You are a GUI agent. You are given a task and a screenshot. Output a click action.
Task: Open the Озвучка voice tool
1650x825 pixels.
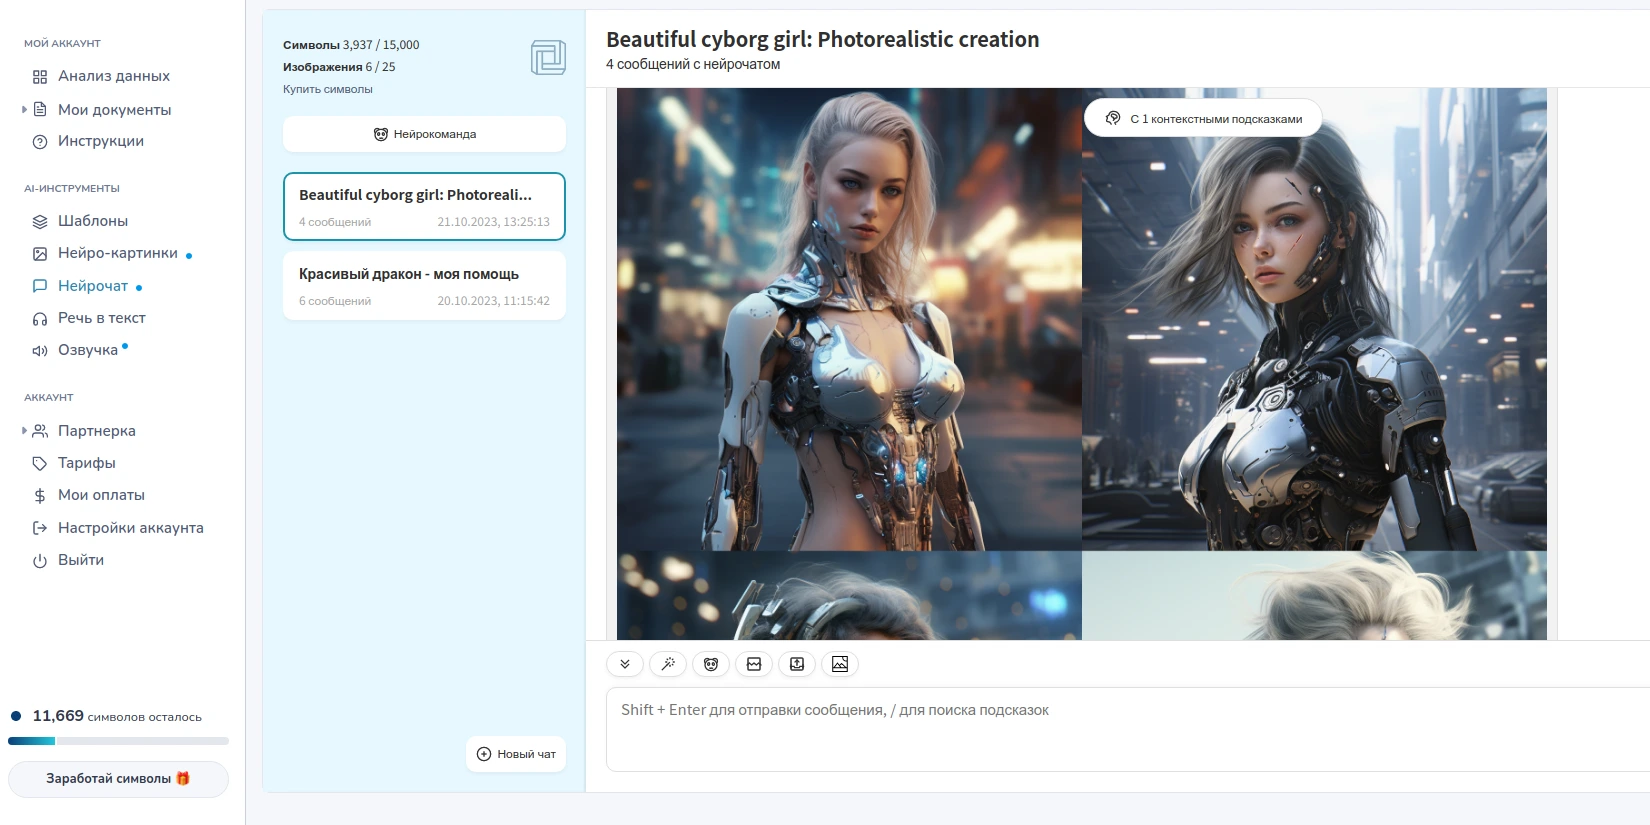coord(88,350)
